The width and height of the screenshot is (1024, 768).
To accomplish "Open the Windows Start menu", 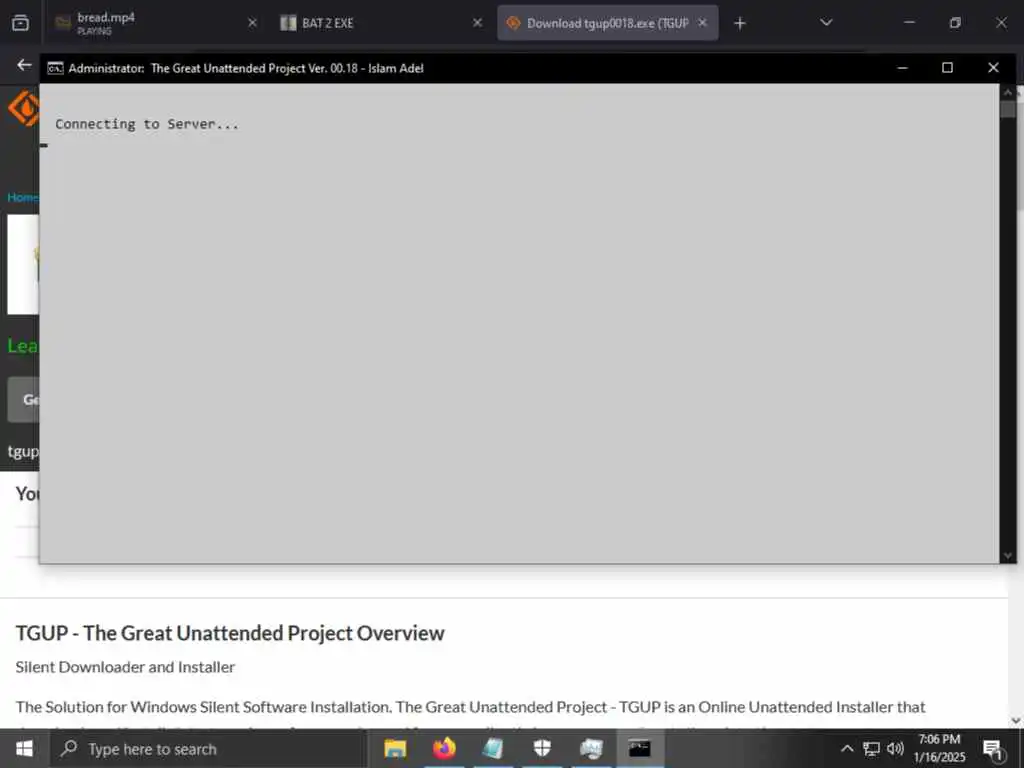I will (24, 748).
